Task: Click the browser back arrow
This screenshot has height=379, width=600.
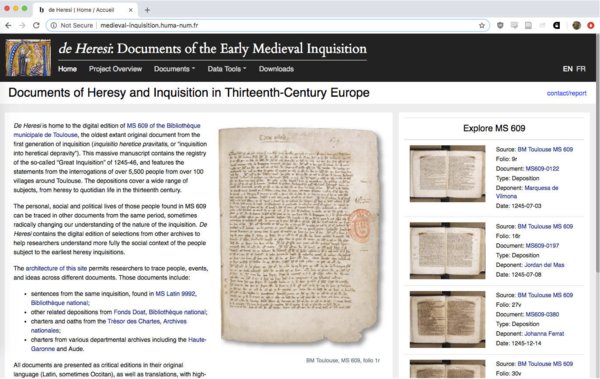Action: [8, 25]
